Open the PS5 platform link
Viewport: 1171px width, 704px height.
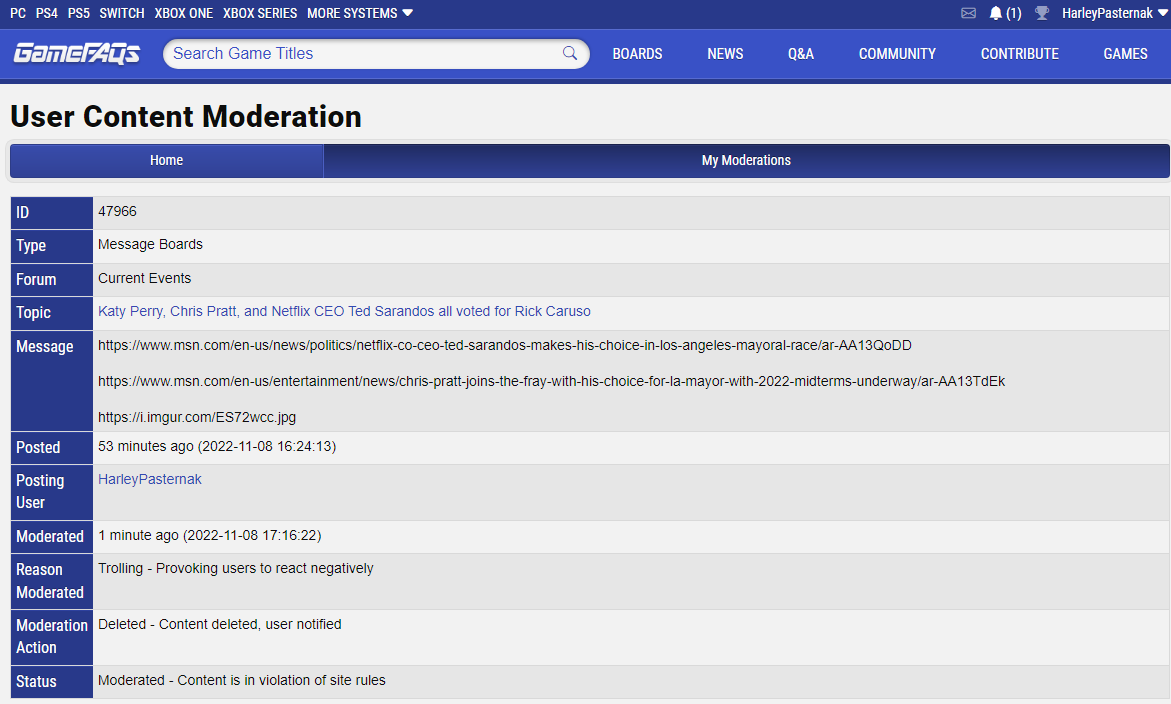(78, 13)
